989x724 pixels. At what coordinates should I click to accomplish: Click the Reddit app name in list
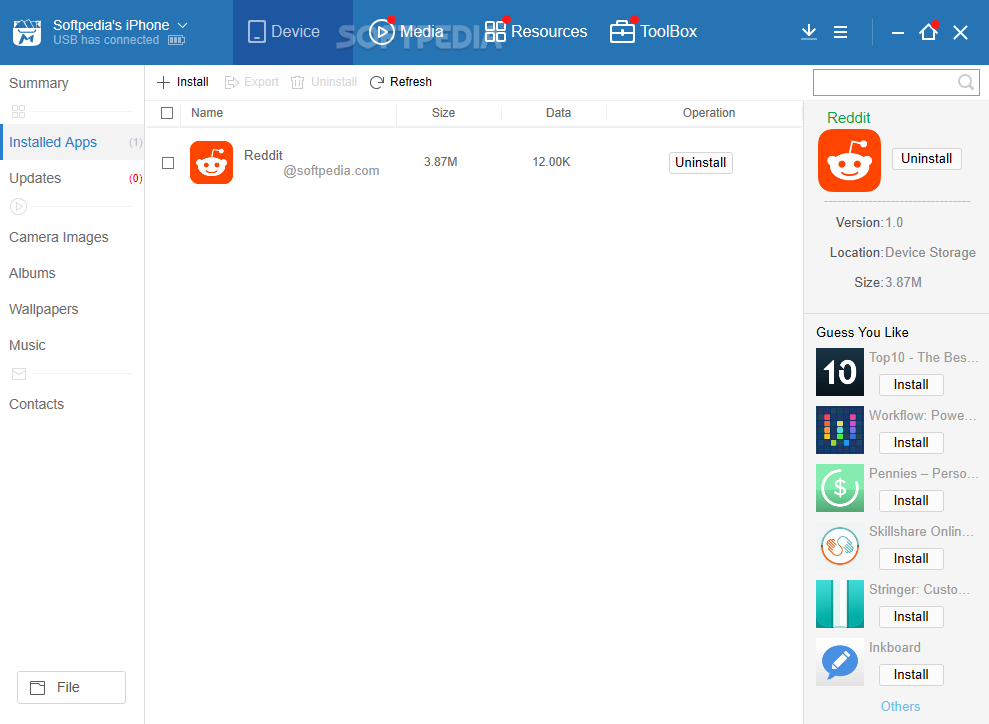(263, 155)
